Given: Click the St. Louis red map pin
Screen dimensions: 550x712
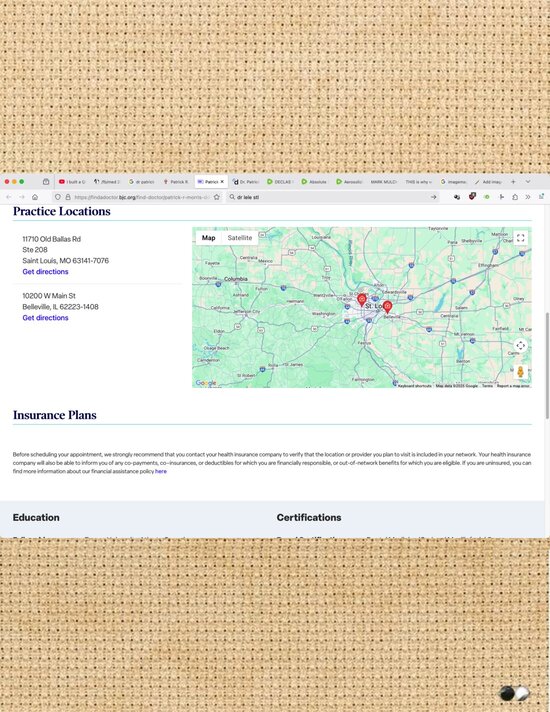Looking at the screenshot, I should [x=362, y=300].
